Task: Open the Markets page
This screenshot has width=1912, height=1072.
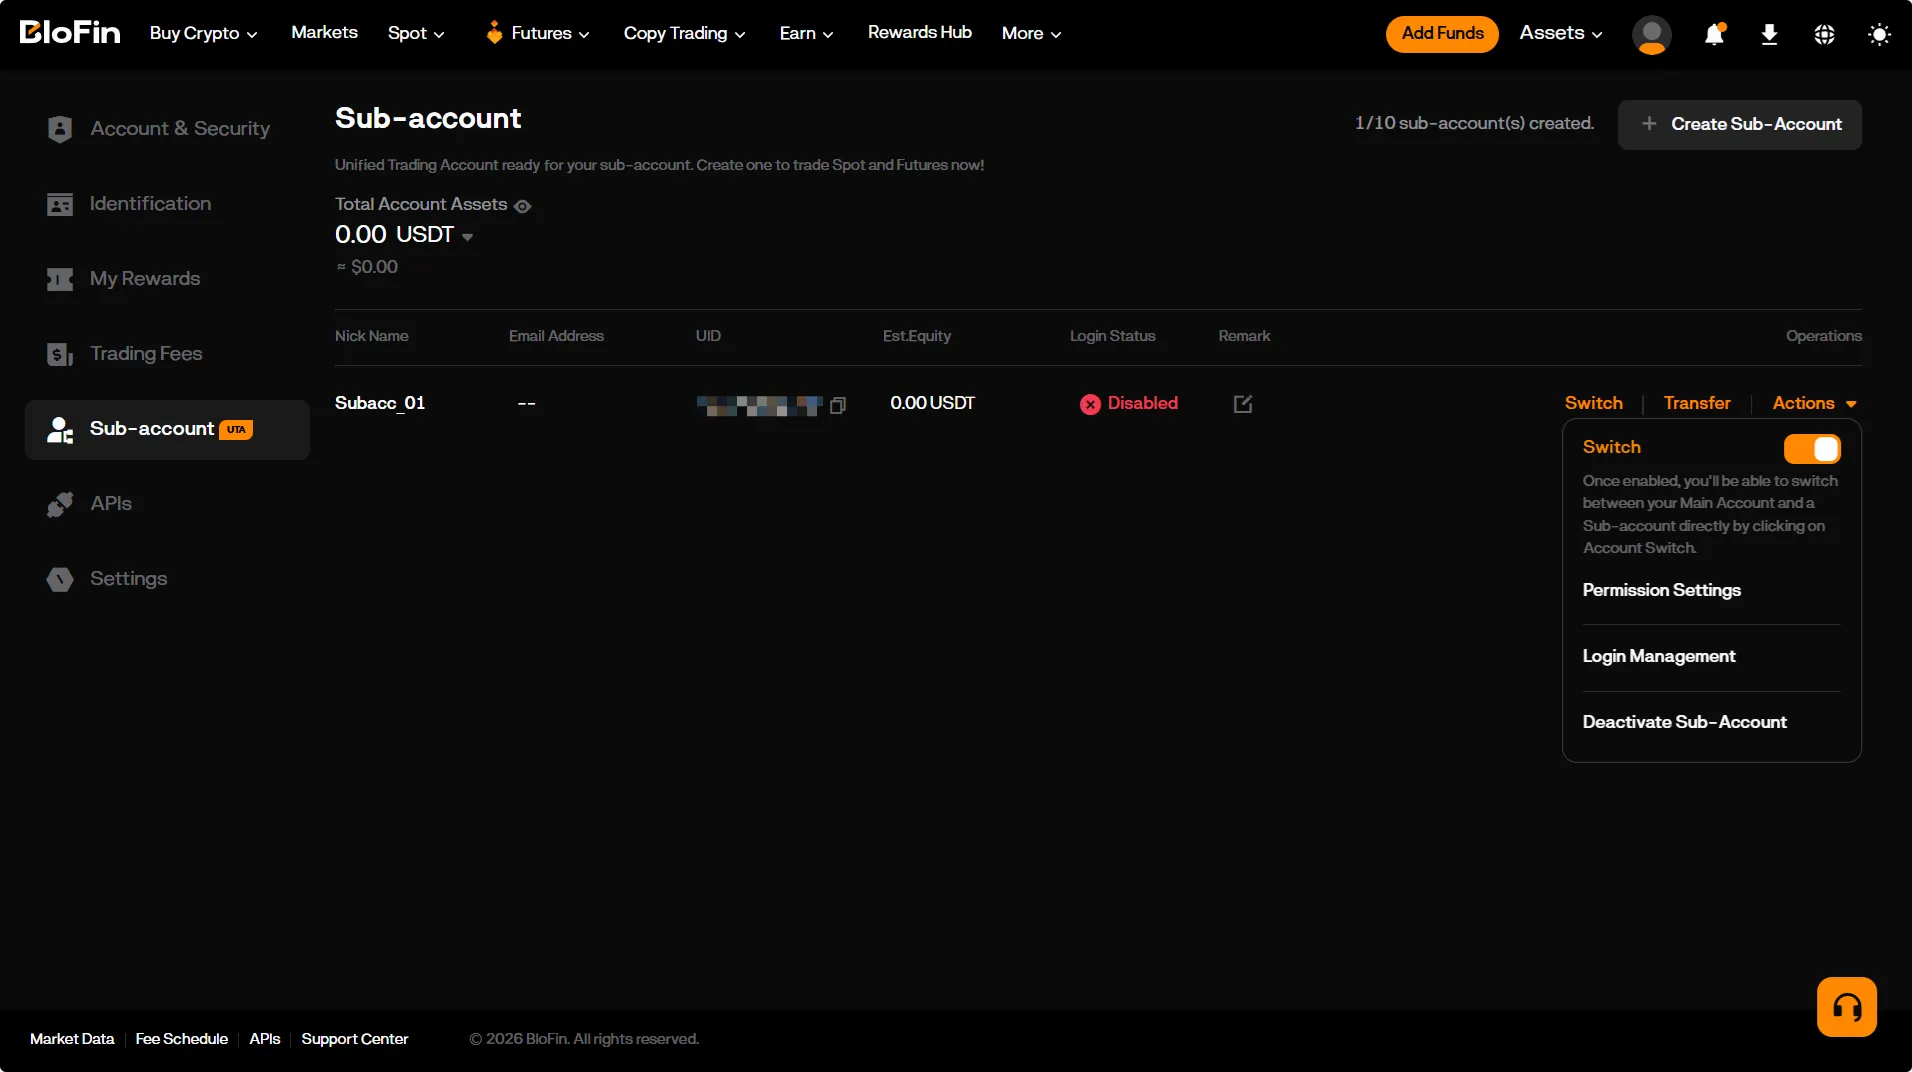Action: coord(324,32)
